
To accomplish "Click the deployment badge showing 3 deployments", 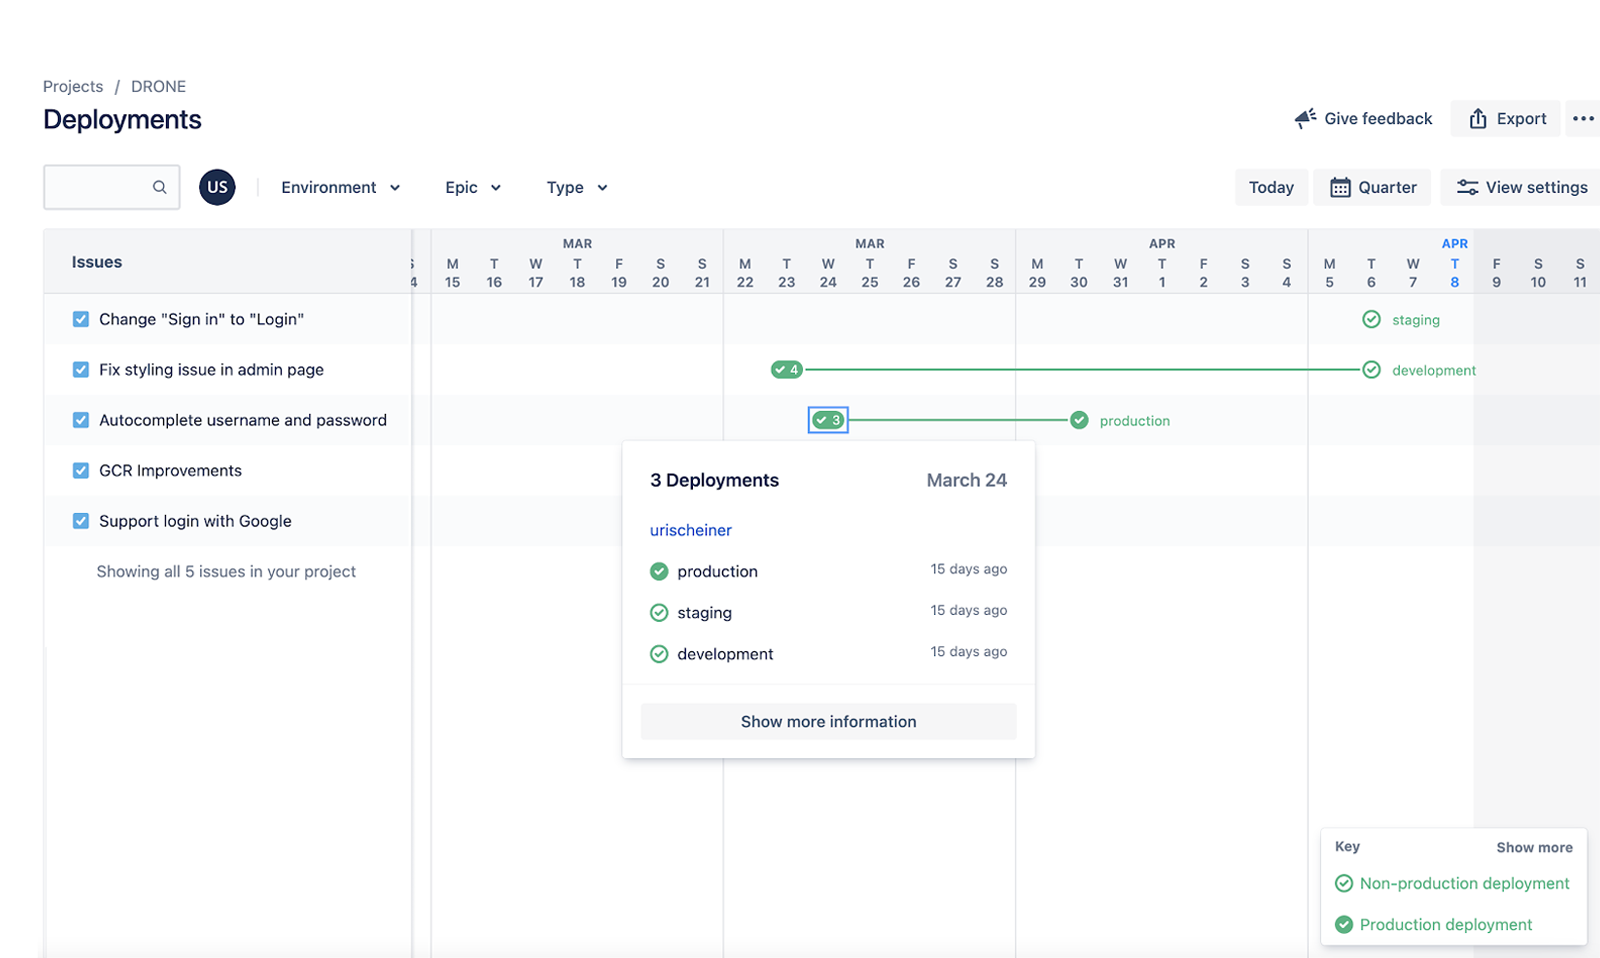I will tap(827, 420).
